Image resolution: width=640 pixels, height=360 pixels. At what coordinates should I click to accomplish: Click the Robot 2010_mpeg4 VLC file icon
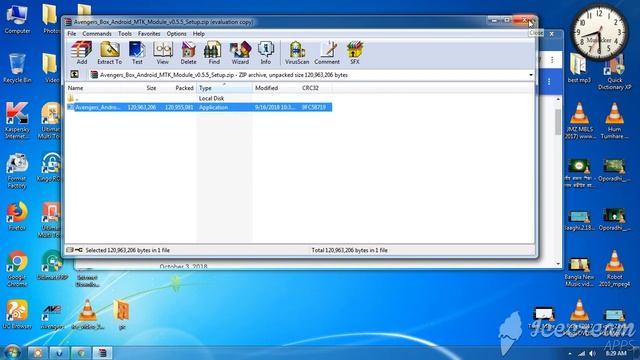click(x=614, y=269)
